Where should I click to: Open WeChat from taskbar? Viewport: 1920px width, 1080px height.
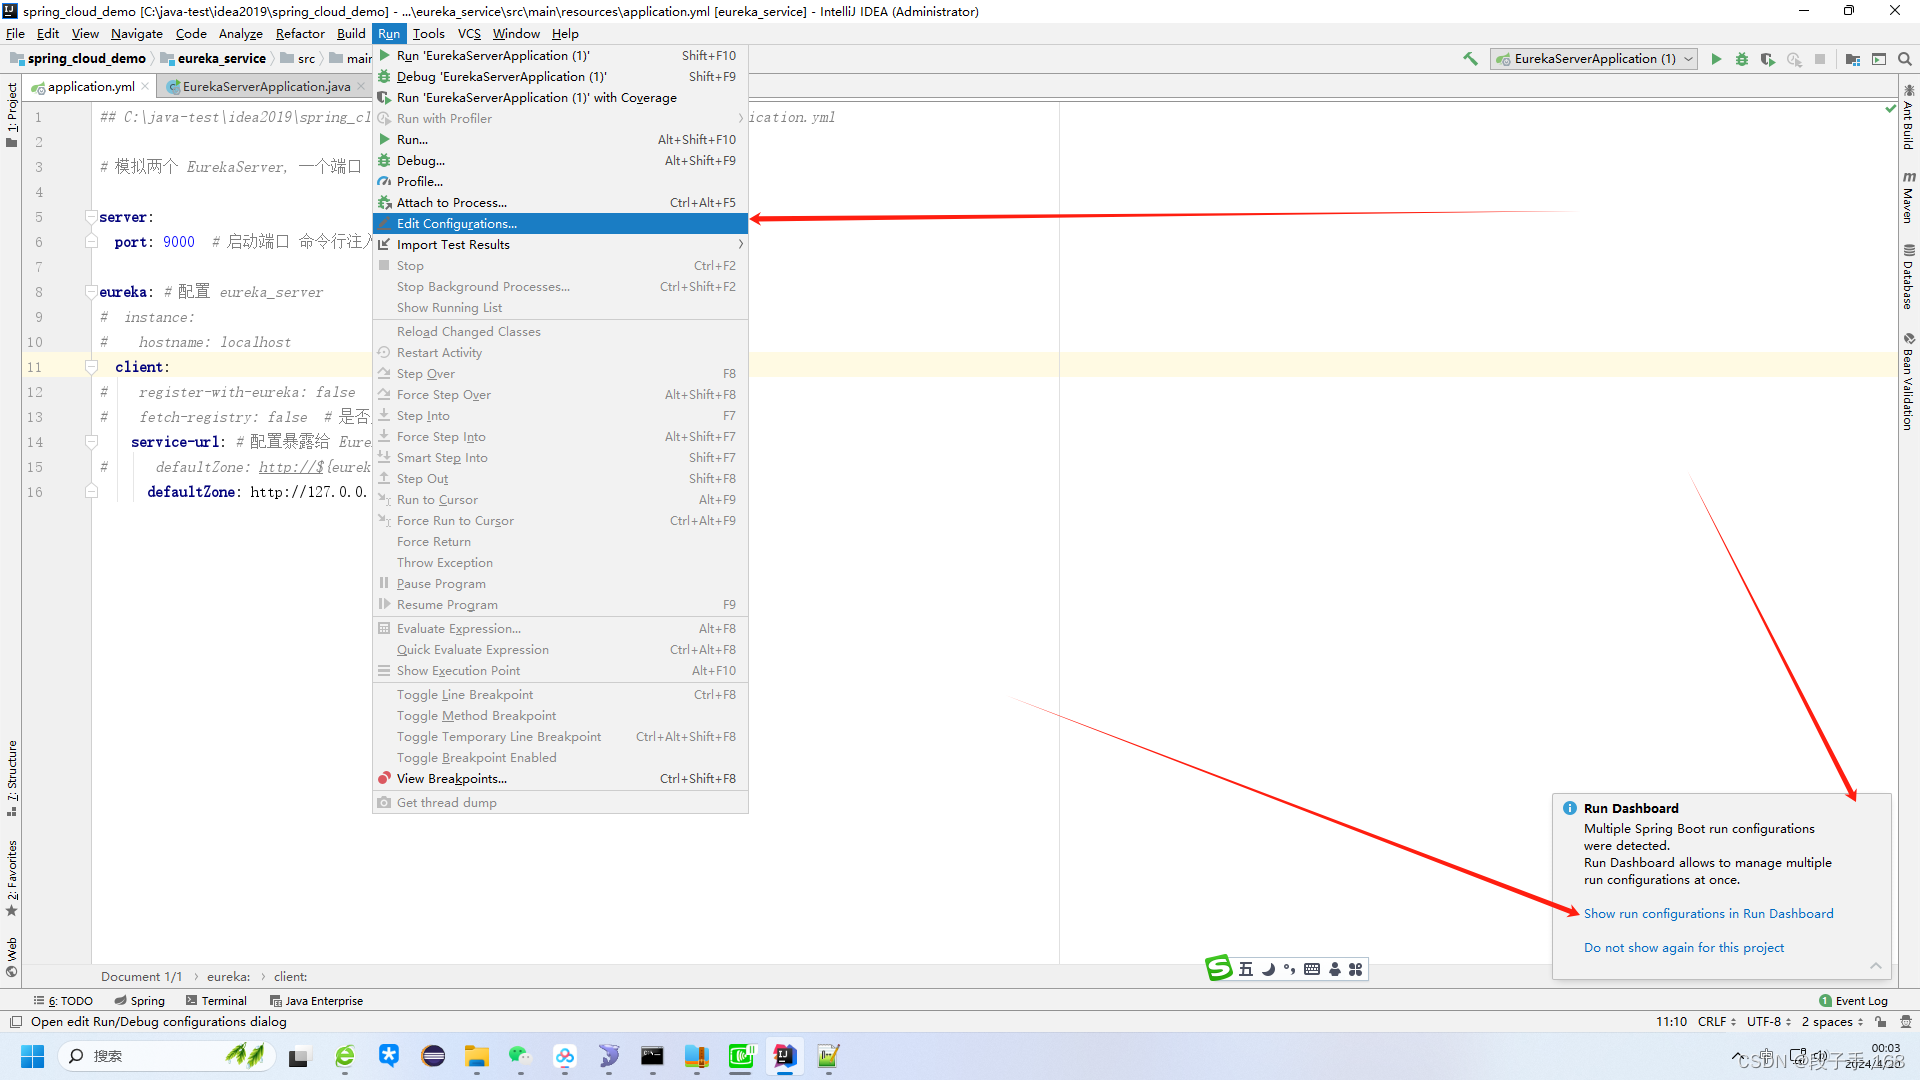[520, 1056]
